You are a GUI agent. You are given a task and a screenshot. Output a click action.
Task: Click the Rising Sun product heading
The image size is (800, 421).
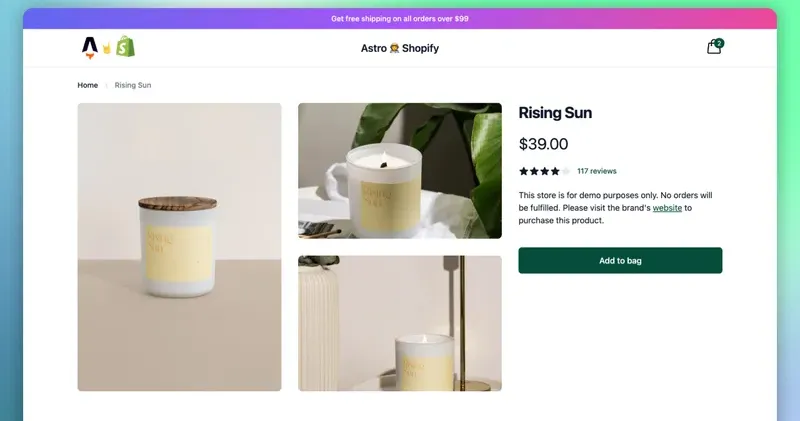pyautogui.click(x=555, y=113)
